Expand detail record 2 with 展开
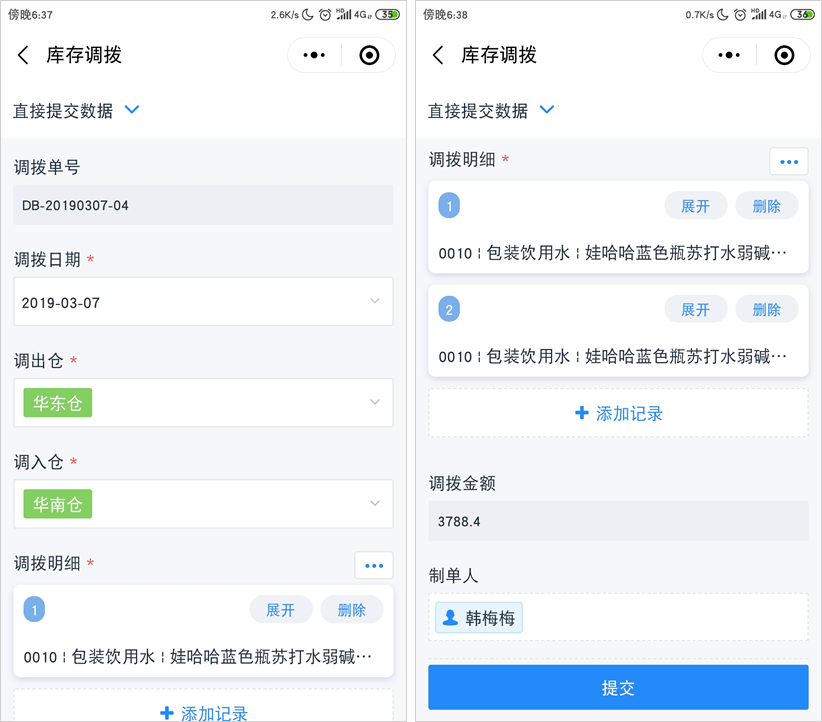This screenshot has height=722, width=822. point(696,309)
